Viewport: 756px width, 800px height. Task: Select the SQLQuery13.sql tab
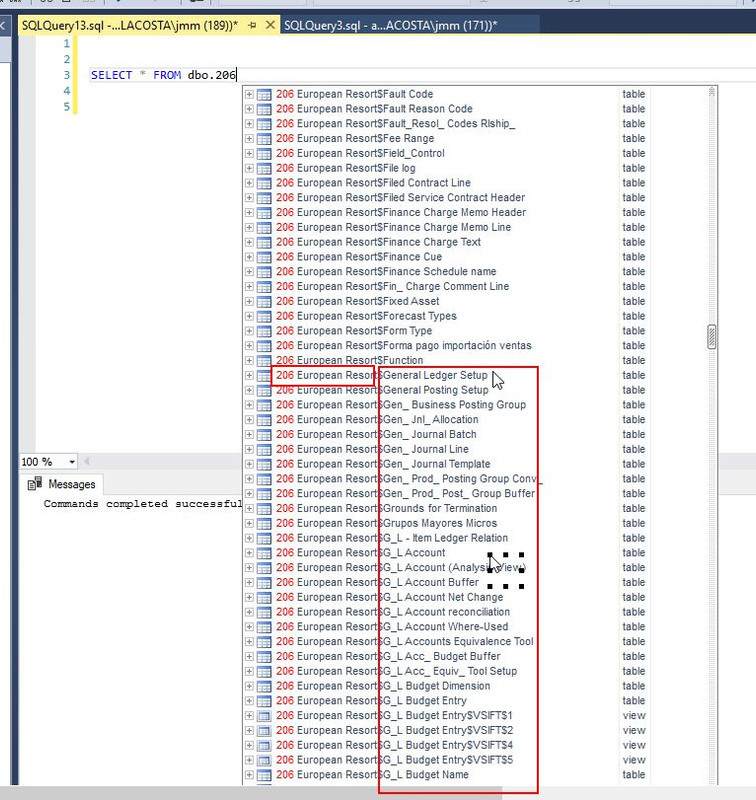pyautogui.click(x=130, y=25)
